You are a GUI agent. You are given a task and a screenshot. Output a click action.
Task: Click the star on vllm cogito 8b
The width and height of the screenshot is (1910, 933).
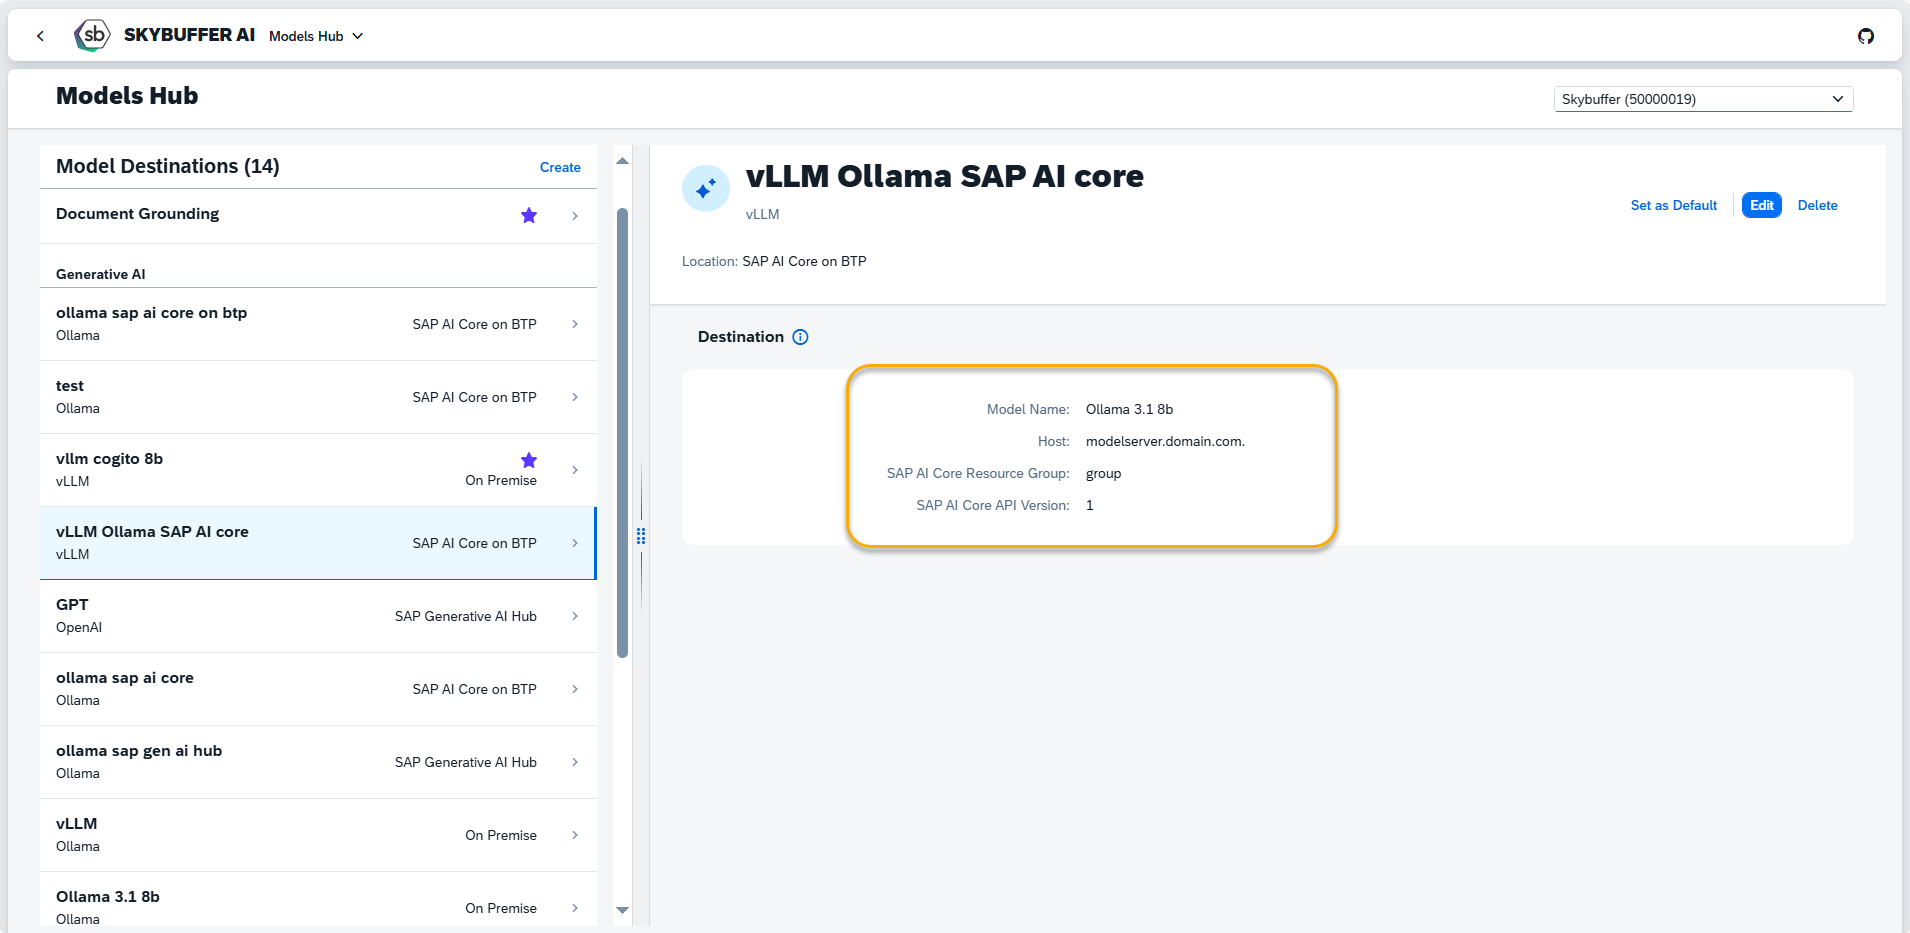[x=529, y=460]
